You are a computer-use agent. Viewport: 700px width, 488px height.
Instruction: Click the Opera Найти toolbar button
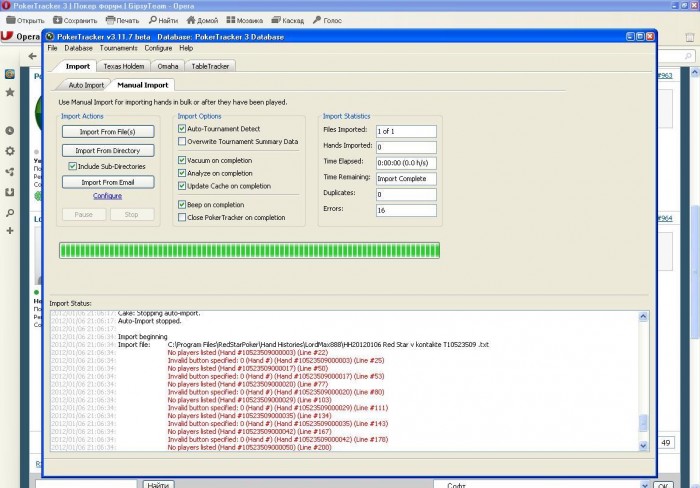click(163, 20)
